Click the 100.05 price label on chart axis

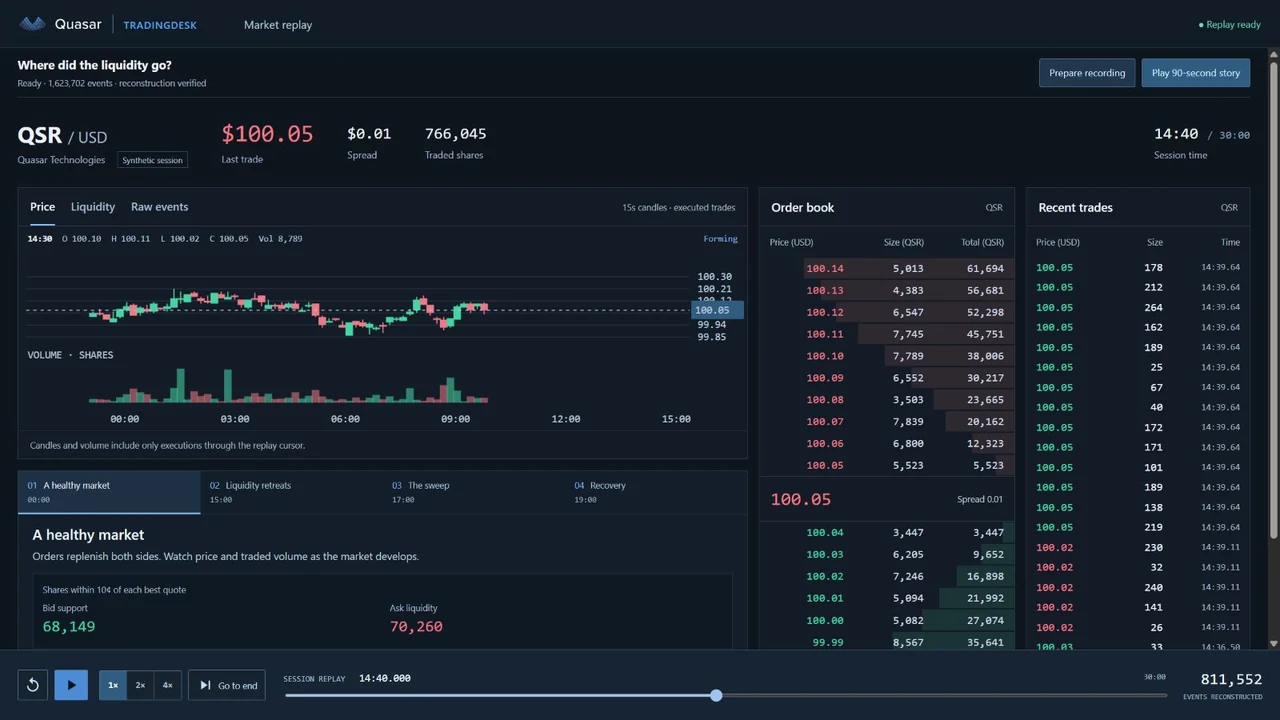(x=718, y=310)
